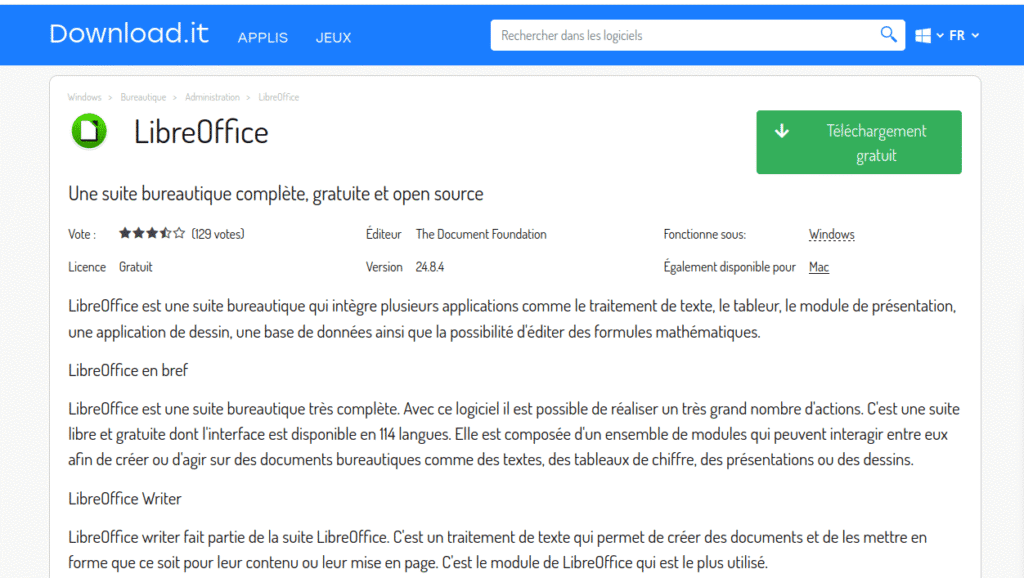Click the (129 votes) count
Image resolution: width=1024 pixels, height=578 pixels.
(x=217, y=234)
